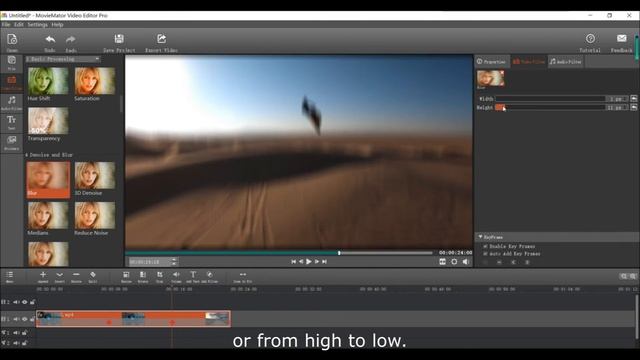Click the circular loop icon in player
Screen dimensions: 640x360
[454, 262]
